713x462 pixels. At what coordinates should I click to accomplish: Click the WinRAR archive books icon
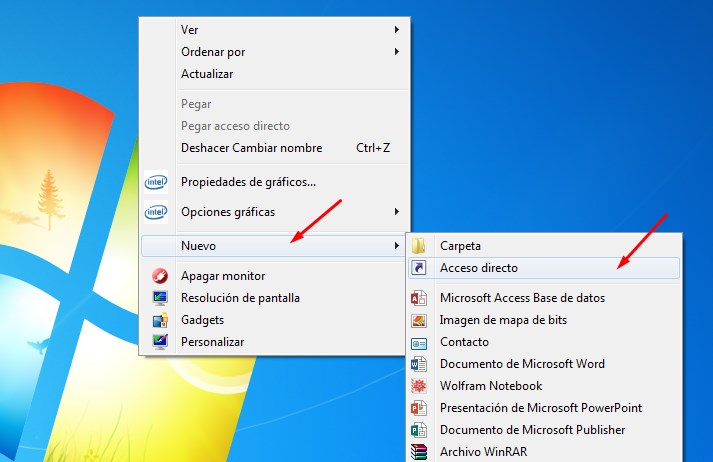point(418,452)
